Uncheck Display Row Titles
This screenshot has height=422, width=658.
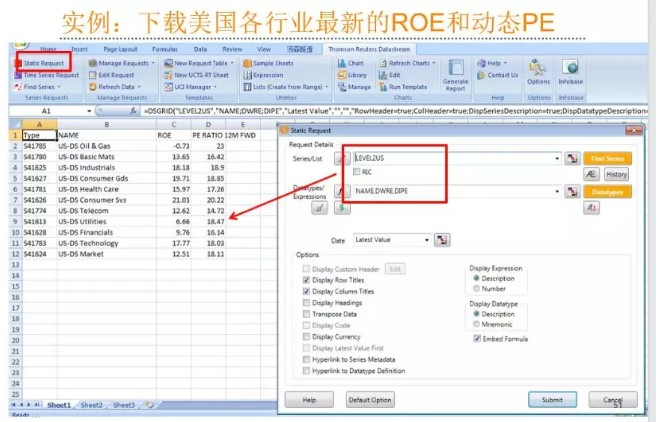coord(306,281)
